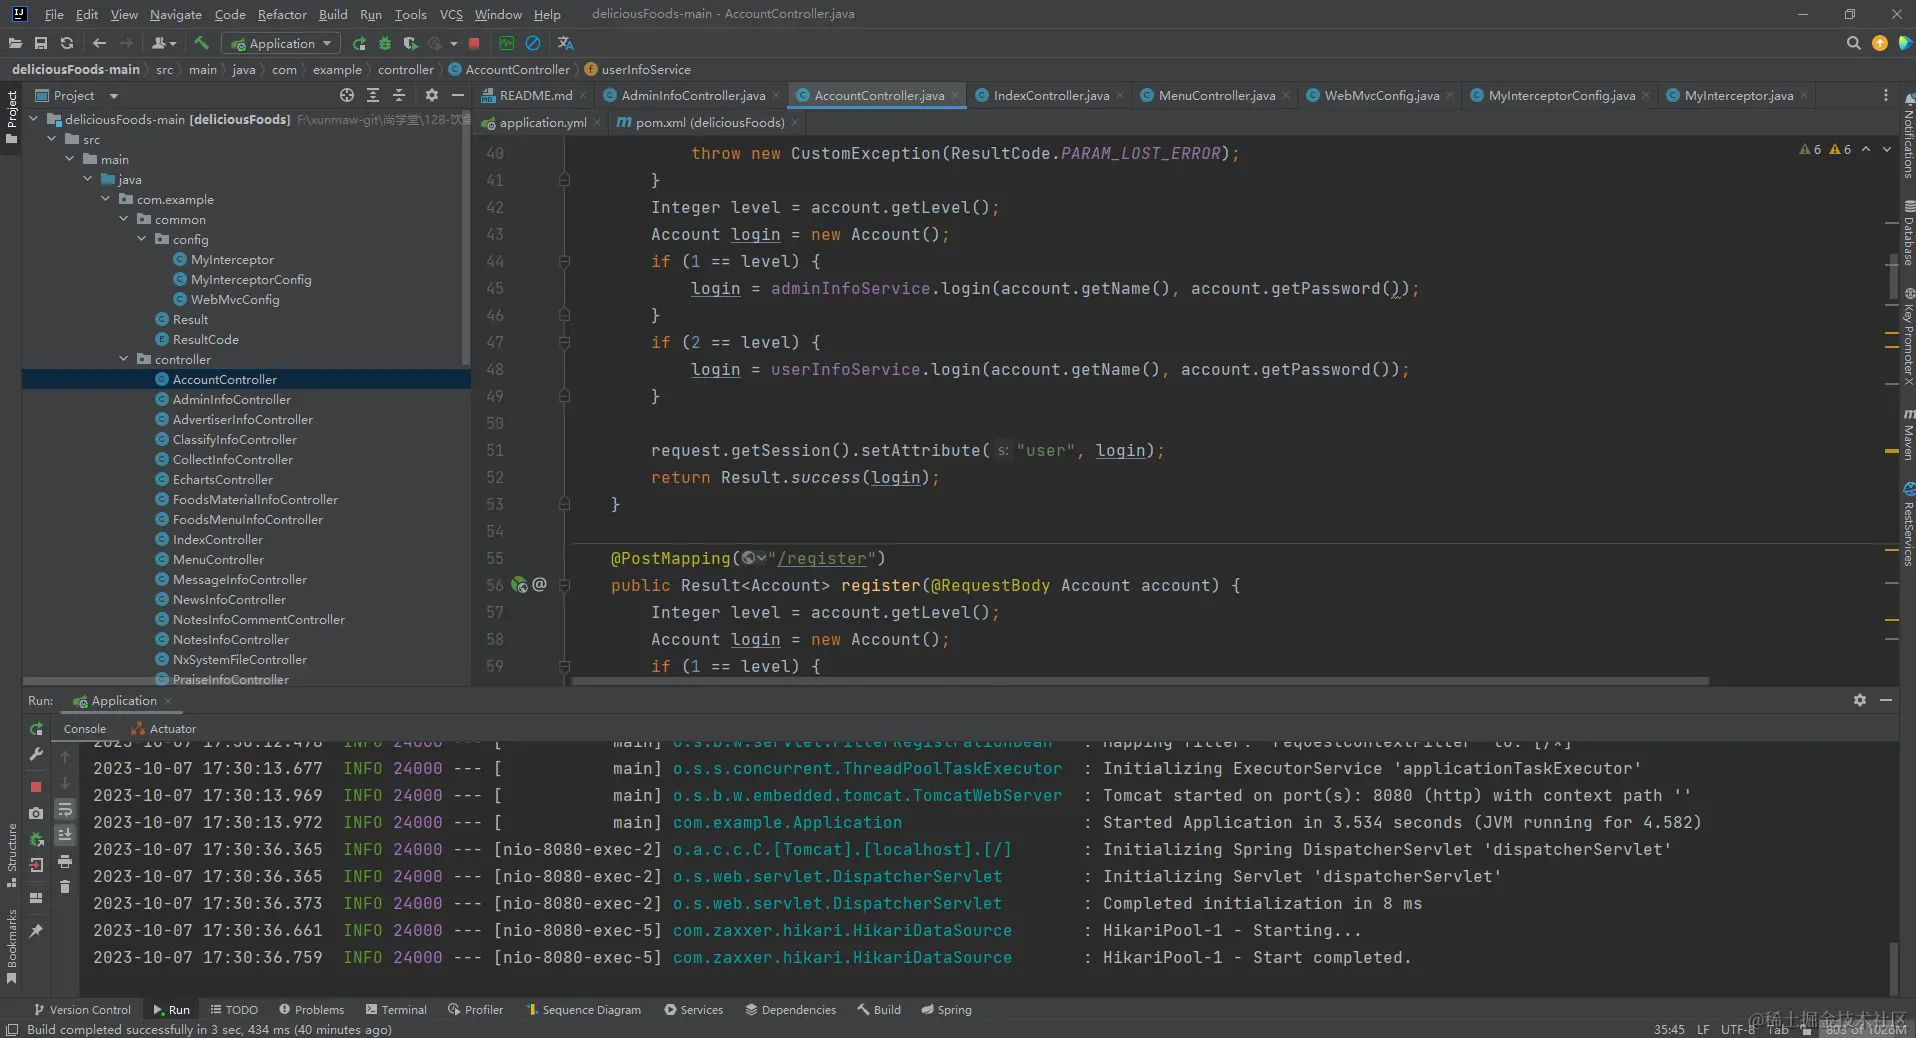The height and width of the screenshot is (1038, 1916).
Task: Open Run panel gear settings
Action: click(x=1860, y=700)
